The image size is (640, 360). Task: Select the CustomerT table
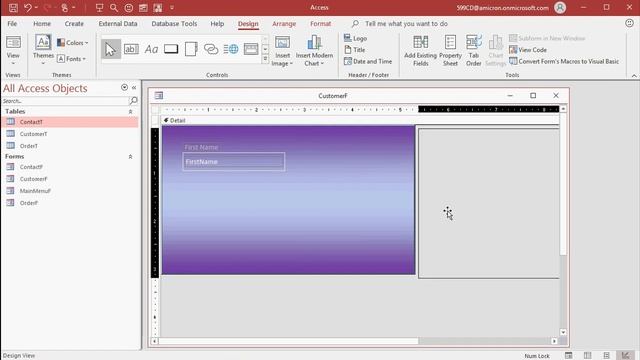[70, 134]
